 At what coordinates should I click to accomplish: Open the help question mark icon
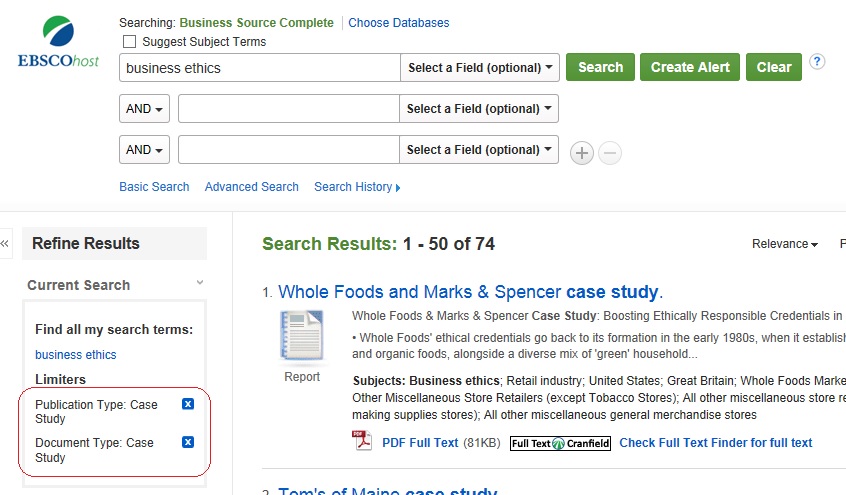[x=817, y=62]
